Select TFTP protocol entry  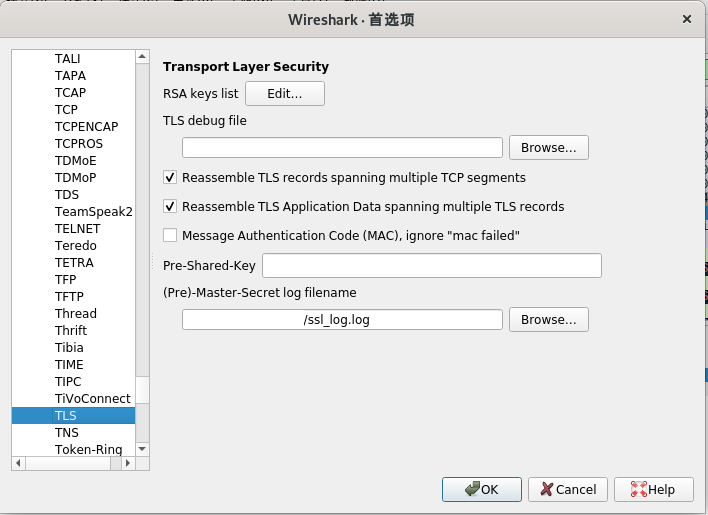(x=69, y=296)
